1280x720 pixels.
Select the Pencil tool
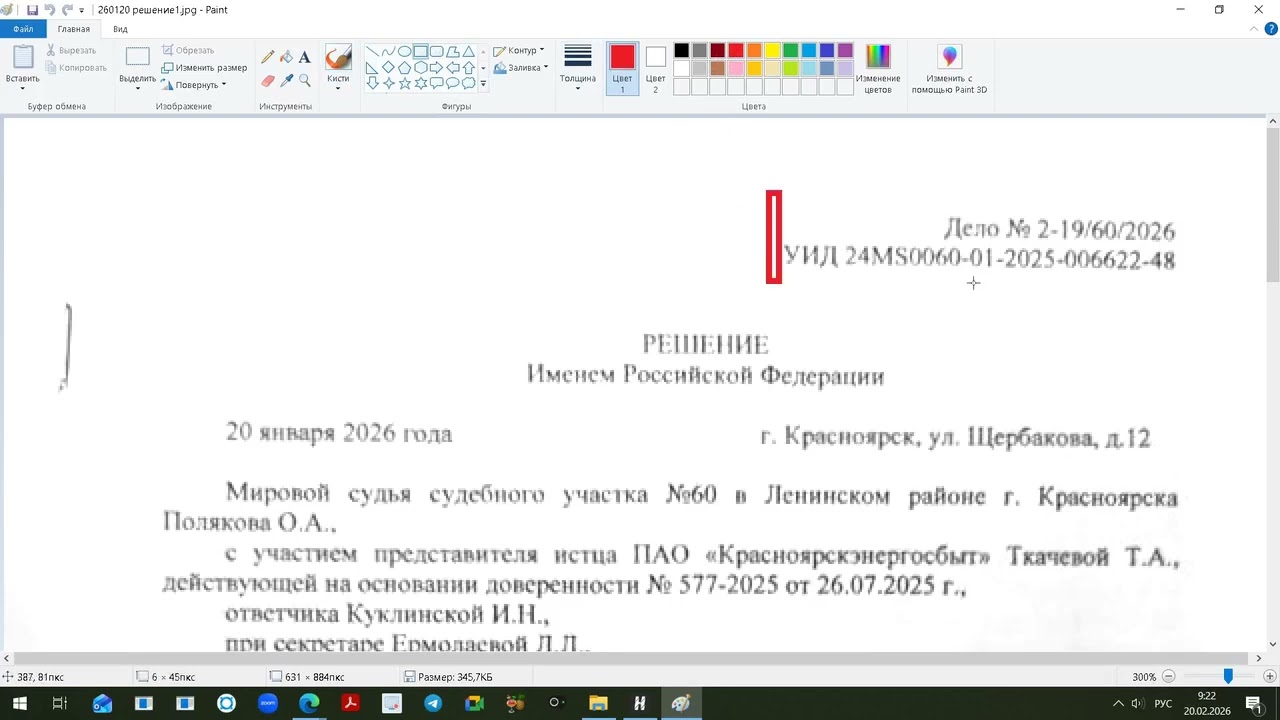268,57
